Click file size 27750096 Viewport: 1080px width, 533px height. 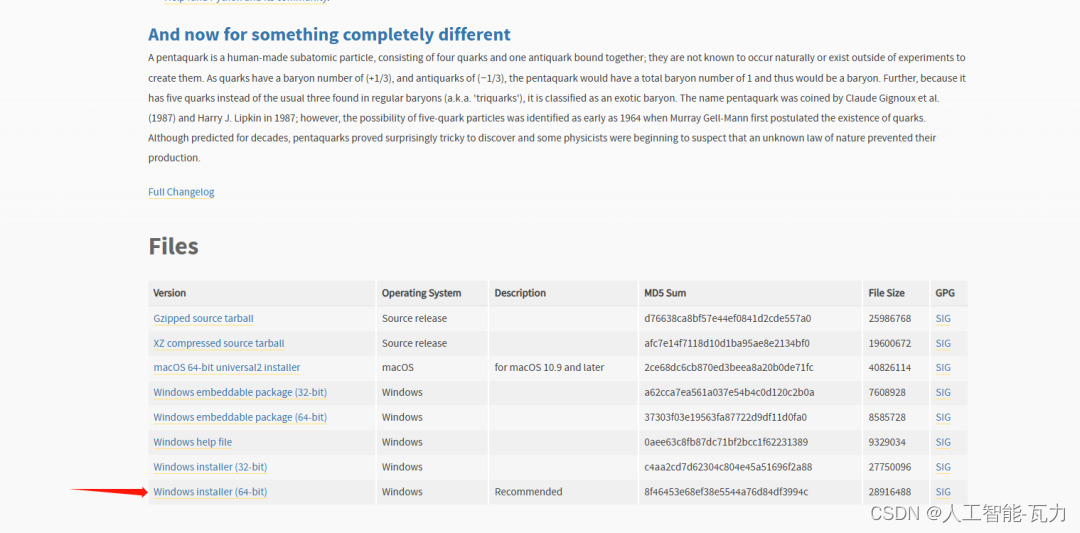pos(890,467)
